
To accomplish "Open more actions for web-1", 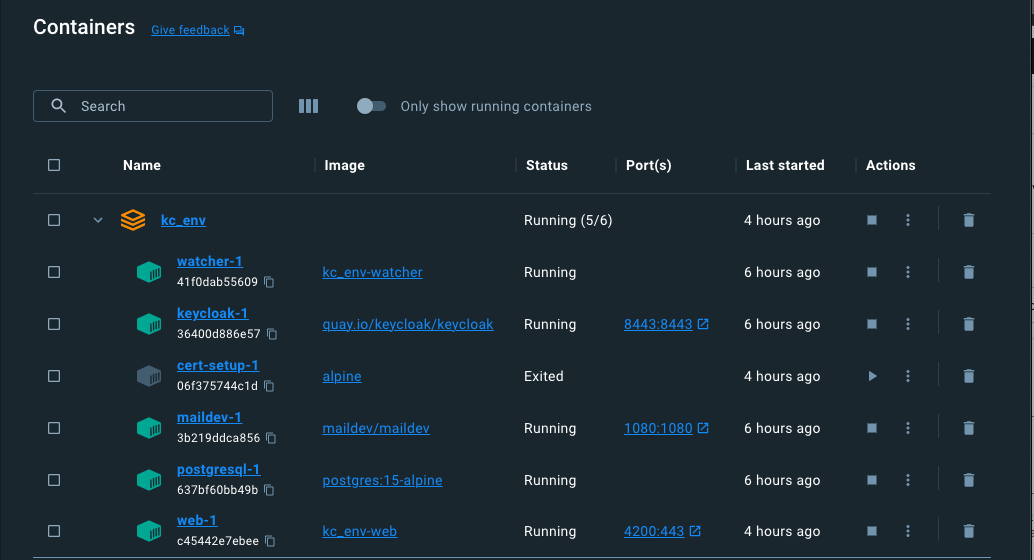I will point(908,531).
